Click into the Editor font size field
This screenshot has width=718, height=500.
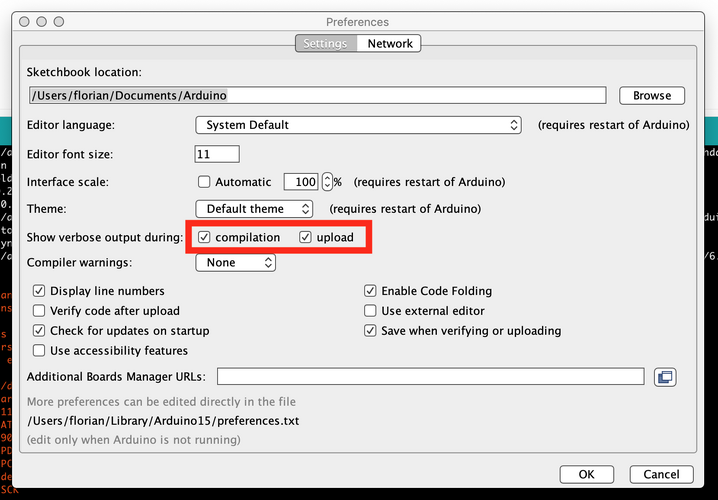217,154
